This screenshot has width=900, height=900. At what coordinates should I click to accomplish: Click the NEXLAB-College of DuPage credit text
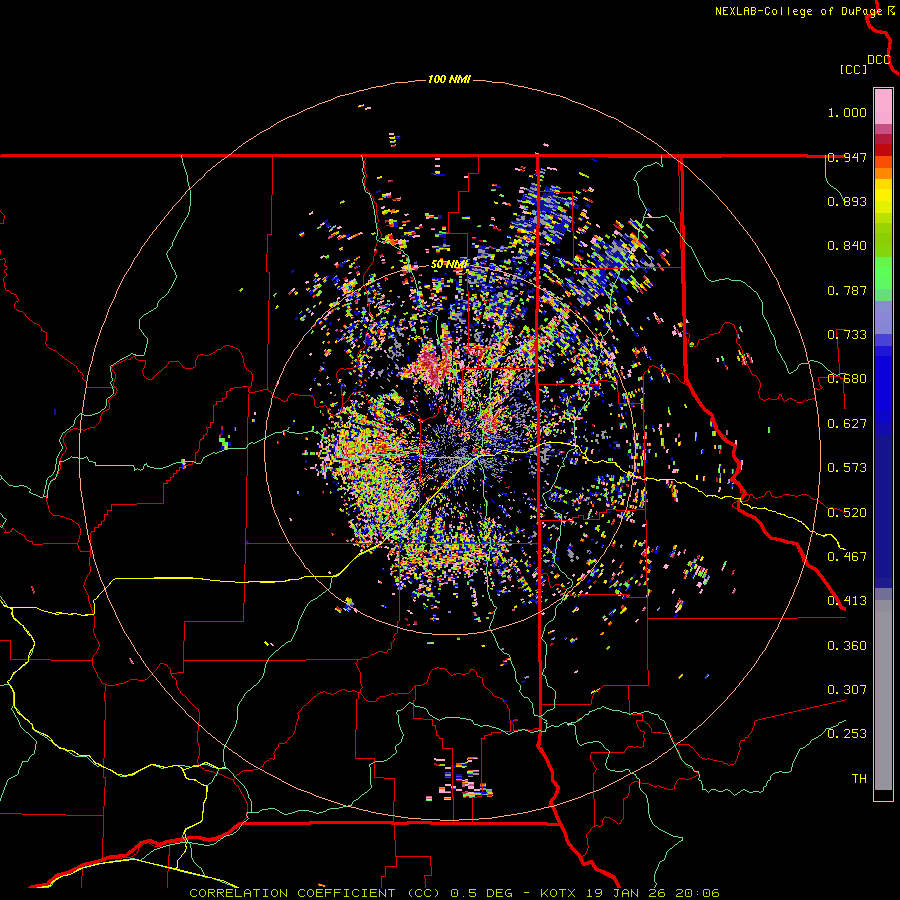[x=799, y=11]
